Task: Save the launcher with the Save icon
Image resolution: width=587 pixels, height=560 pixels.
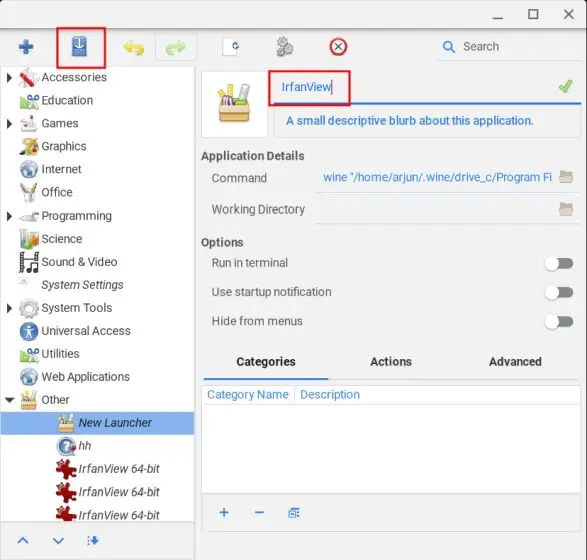Action: [79, 47]
